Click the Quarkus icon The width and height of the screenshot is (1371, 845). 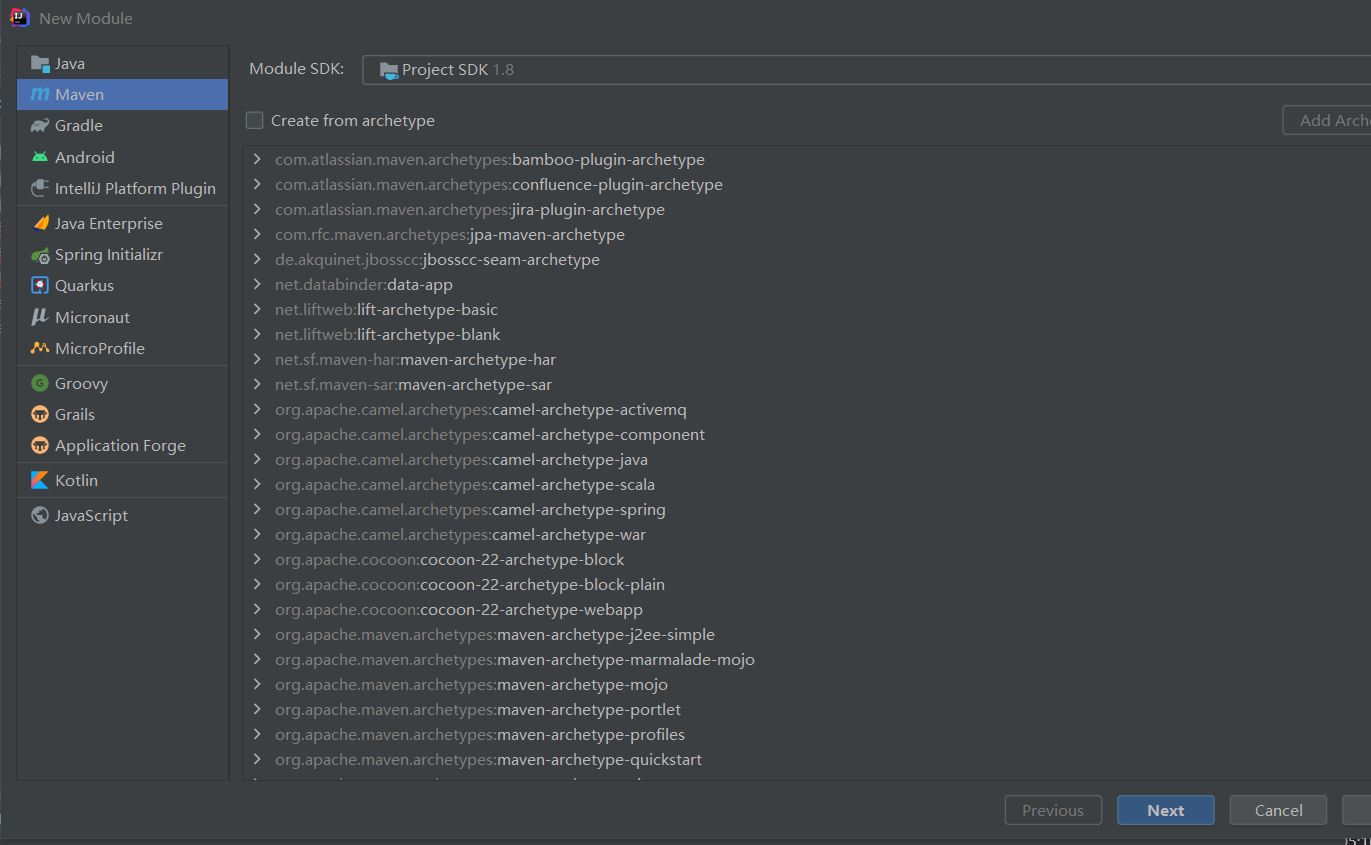(40, 286)
